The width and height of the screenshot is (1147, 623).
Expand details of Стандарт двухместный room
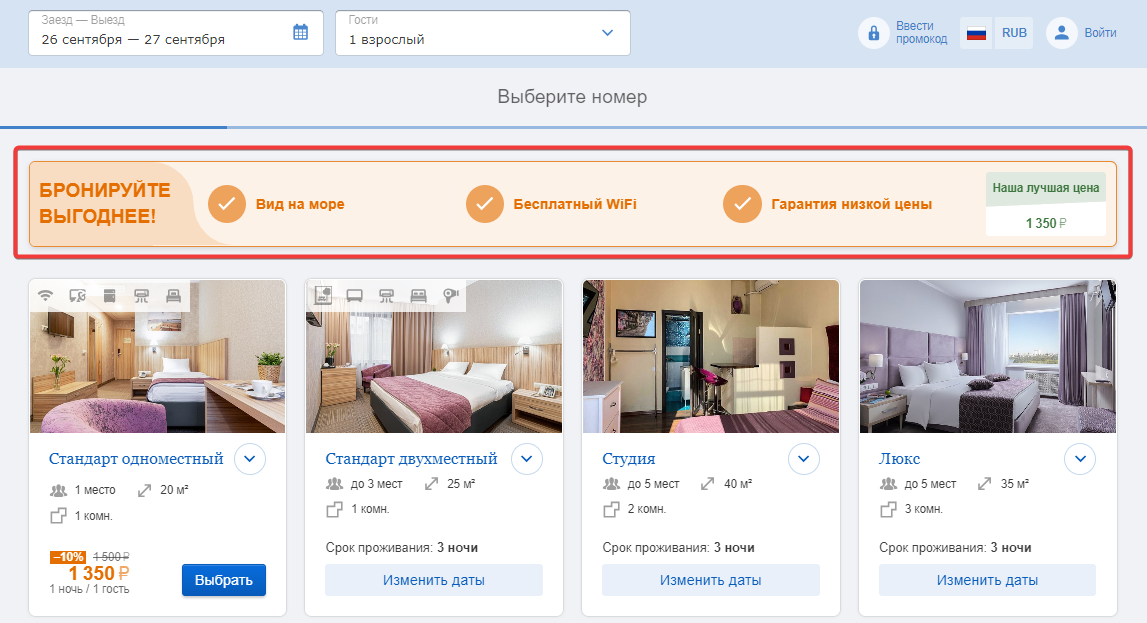click(527, 459)
